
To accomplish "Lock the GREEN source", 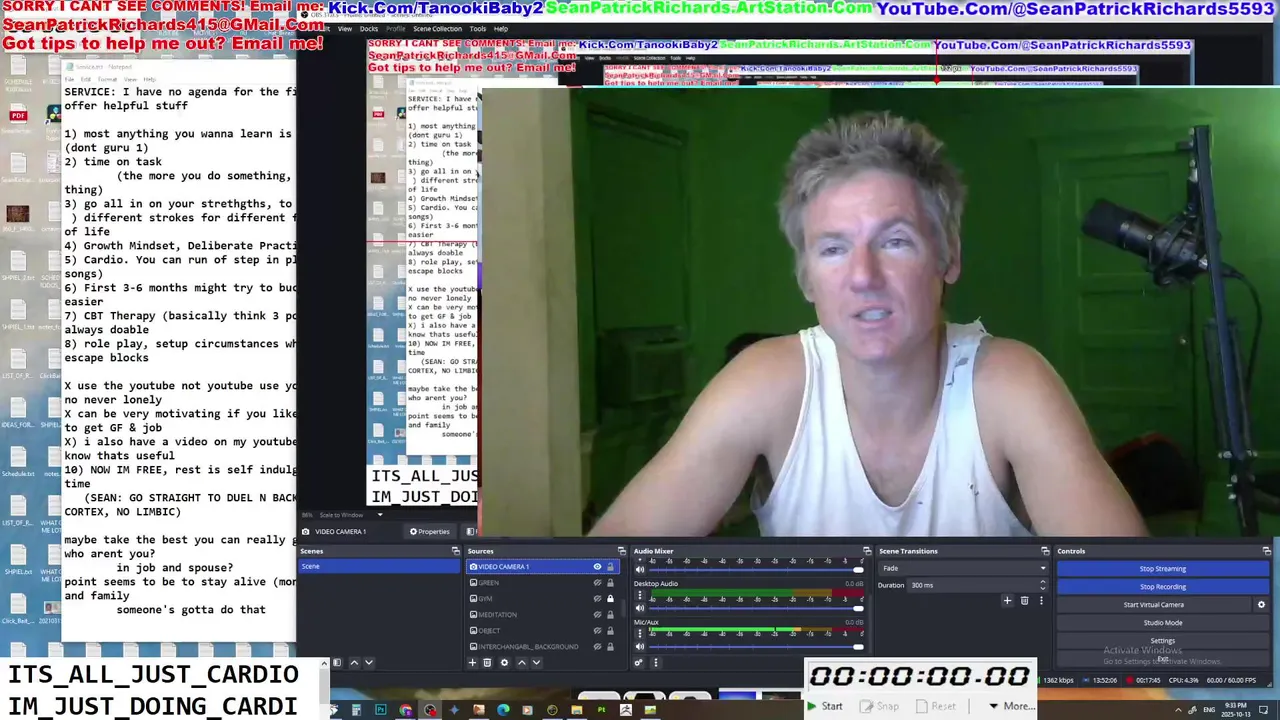I will click(610, 583).
